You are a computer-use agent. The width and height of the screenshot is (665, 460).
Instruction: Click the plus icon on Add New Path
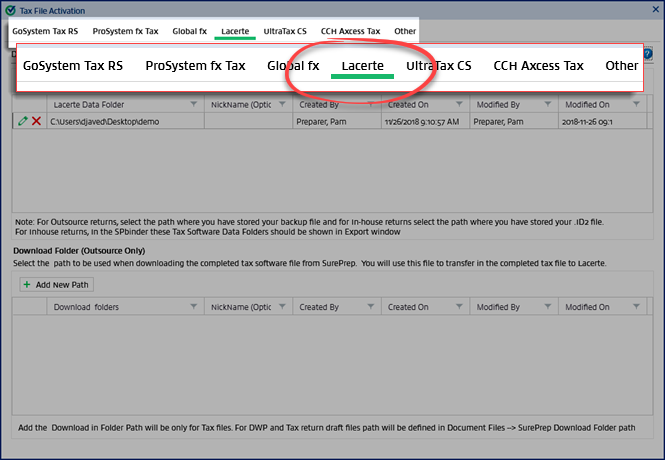[26, 285]
